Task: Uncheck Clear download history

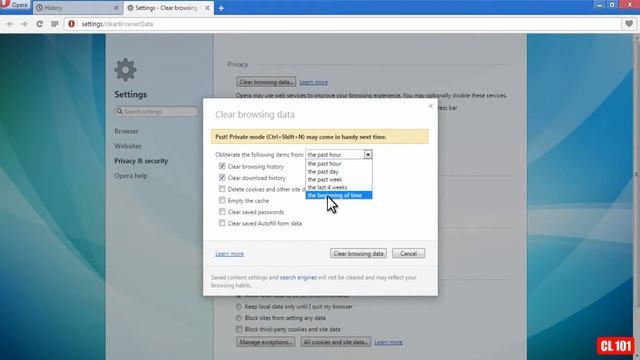Action: coord(222,178)
